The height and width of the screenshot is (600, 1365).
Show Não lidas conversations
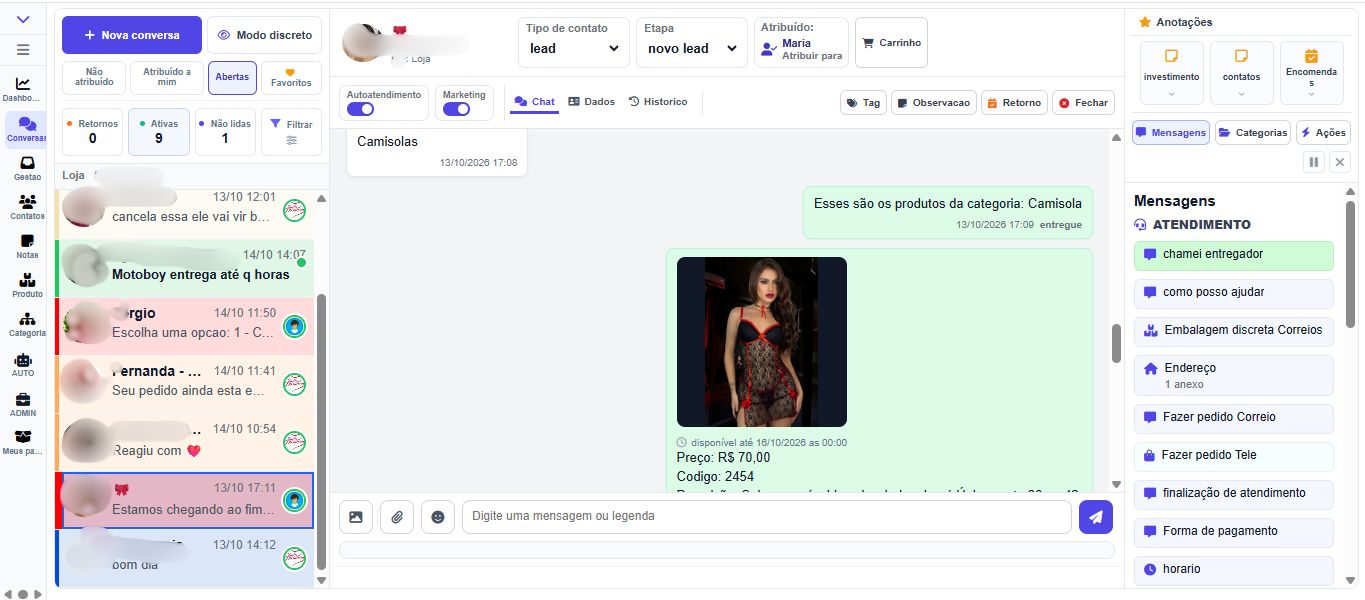[225, 132]
